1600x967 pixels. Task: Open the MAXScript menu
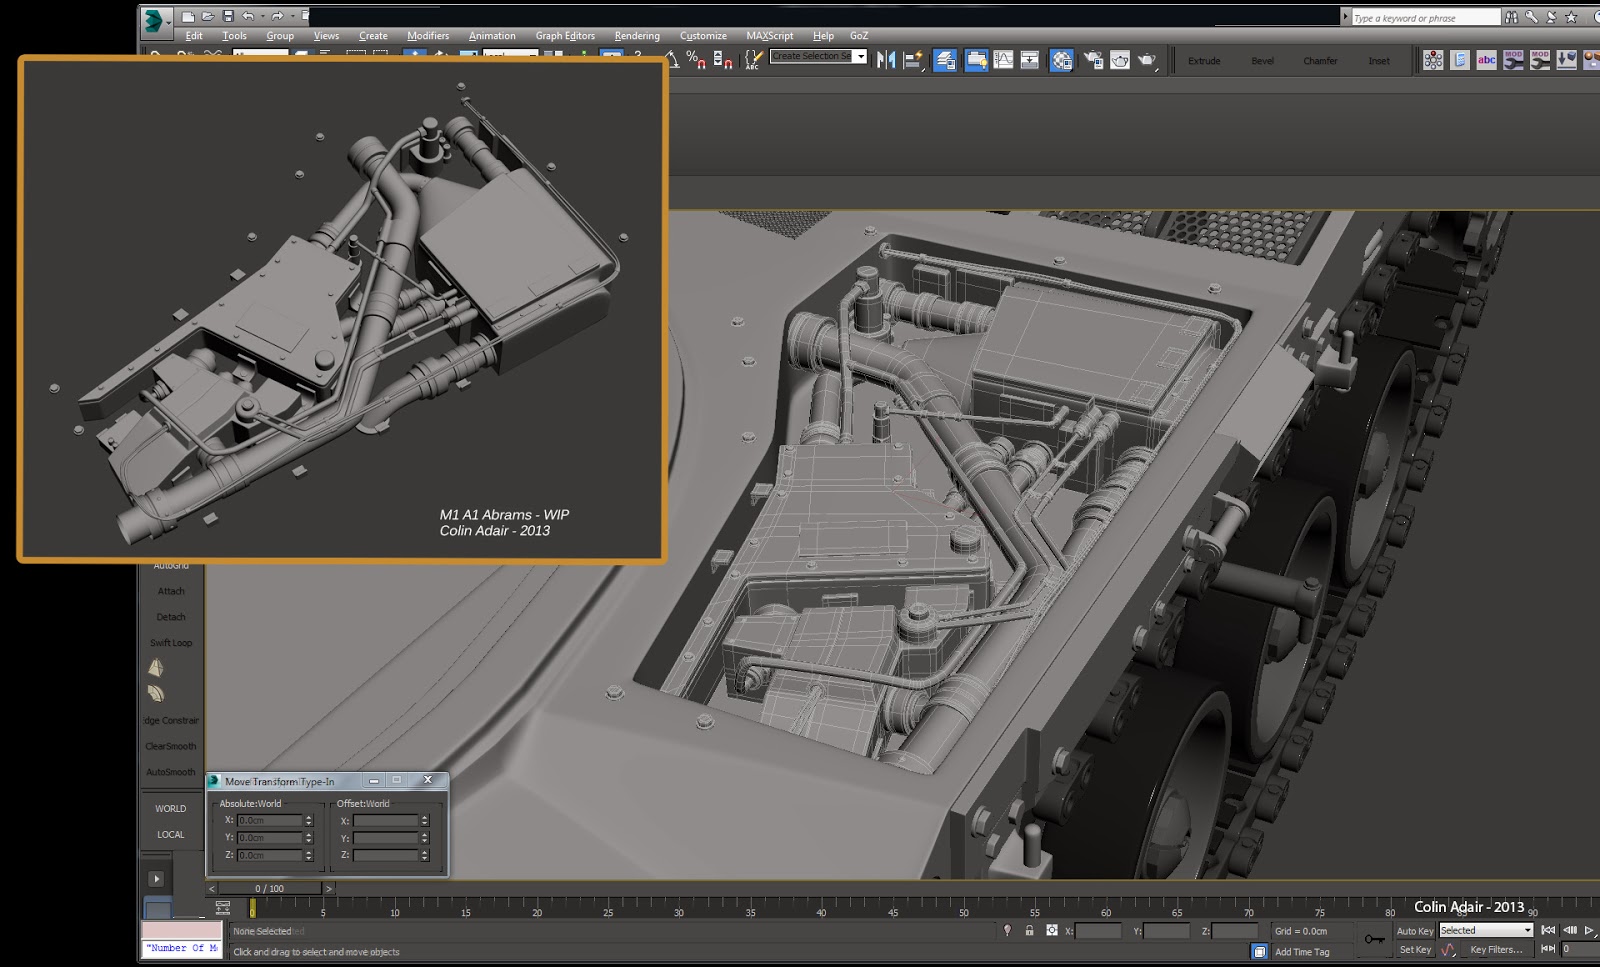pos(769,36)
